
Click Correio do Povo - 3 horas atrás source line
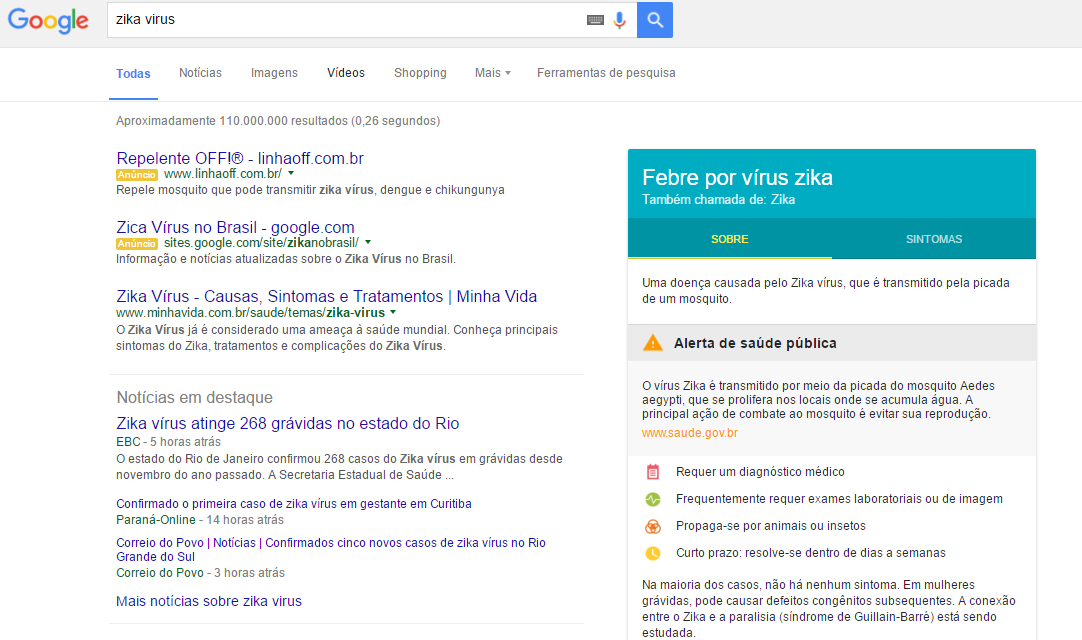point(200,573)
